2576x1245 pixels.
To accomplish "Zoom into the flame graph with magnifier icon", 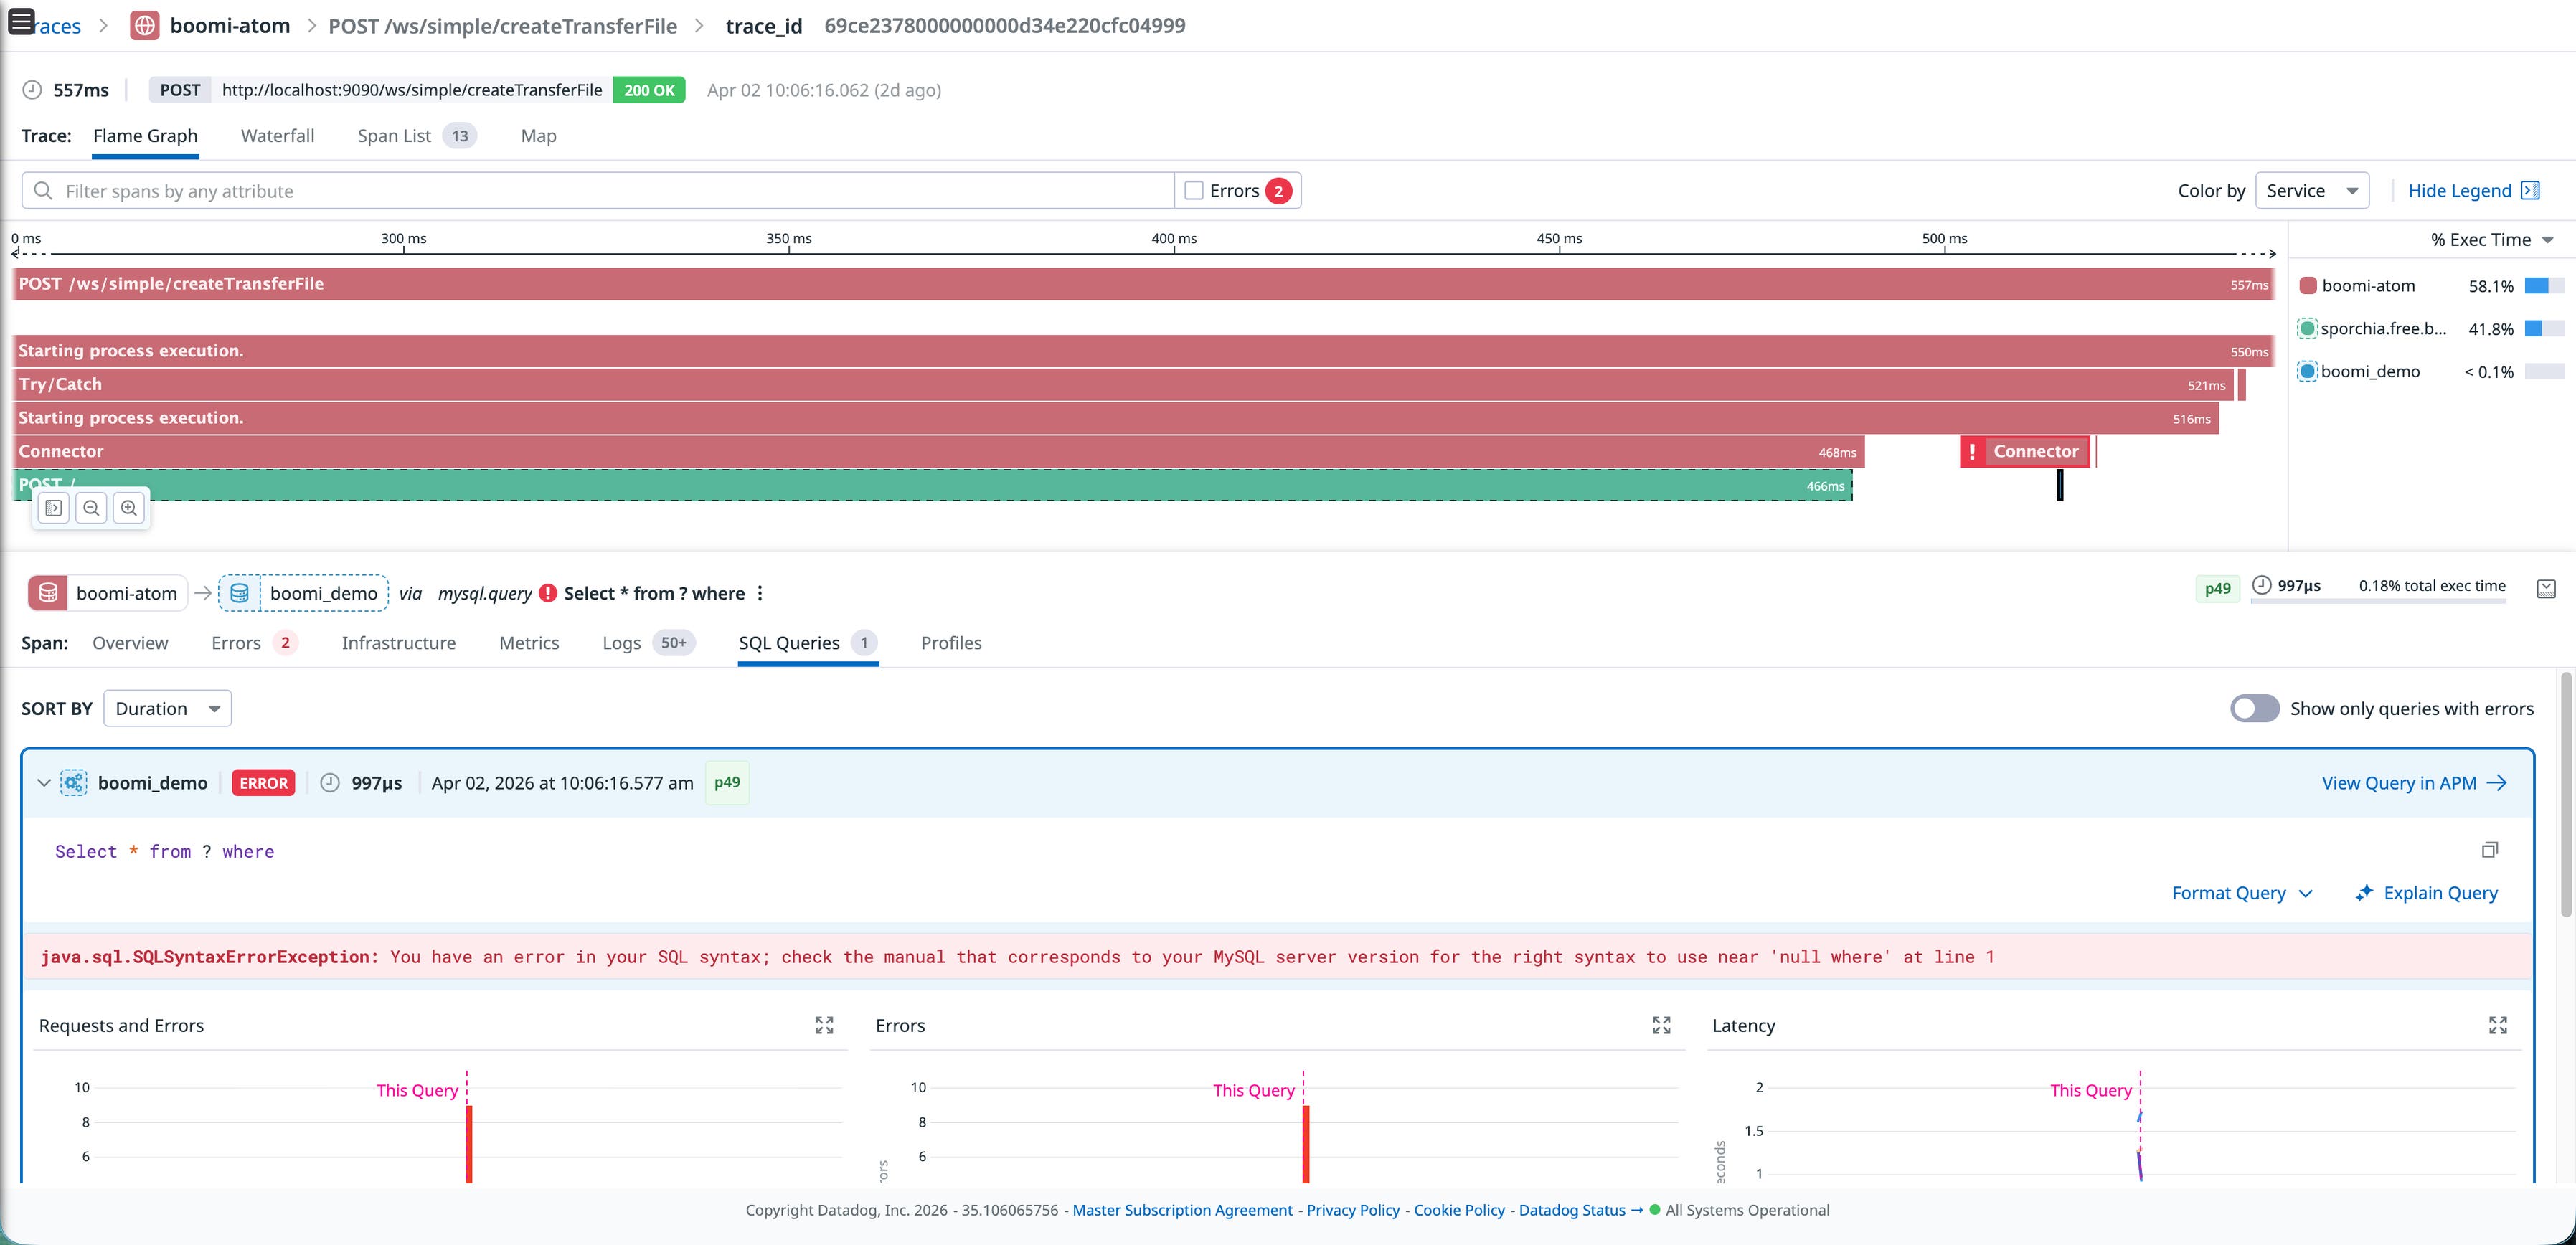I will point(129,507).
